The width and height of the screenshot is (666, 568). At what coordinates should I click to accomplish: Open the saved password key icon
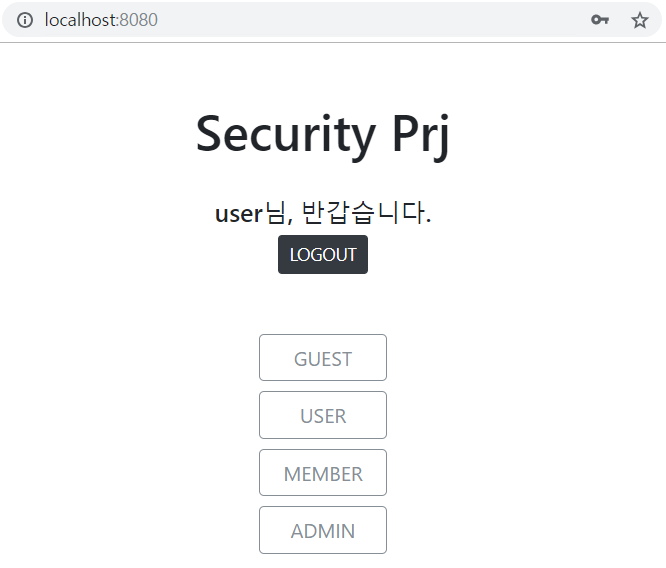pos(600,20)
